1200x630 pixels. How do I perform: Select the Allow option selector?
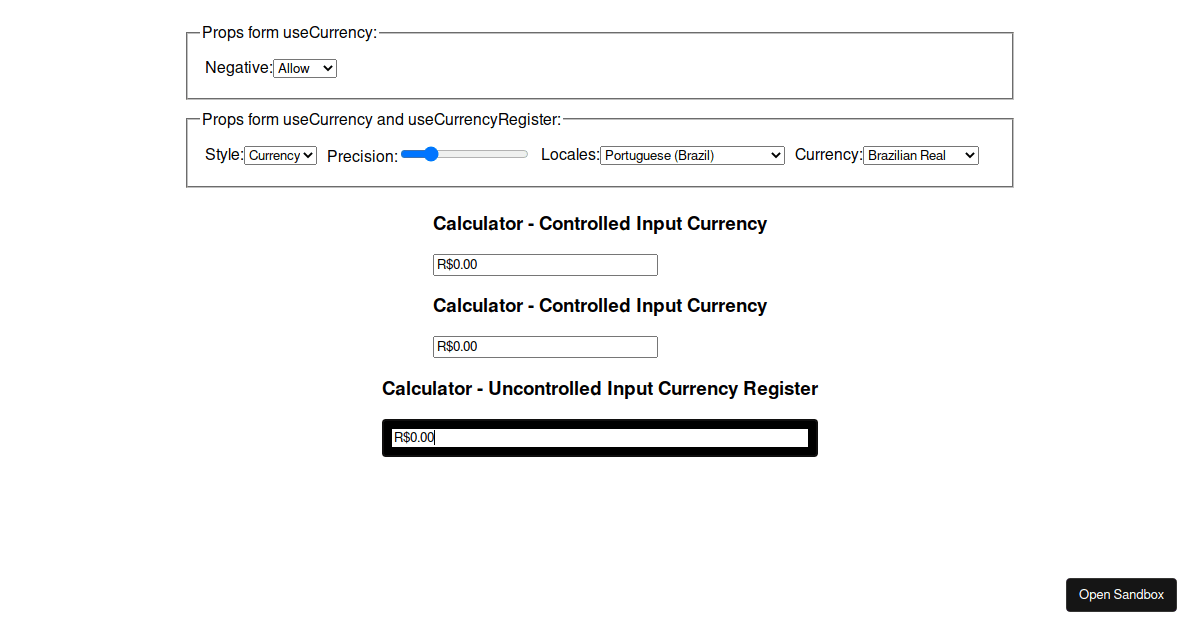pos(304,68)
